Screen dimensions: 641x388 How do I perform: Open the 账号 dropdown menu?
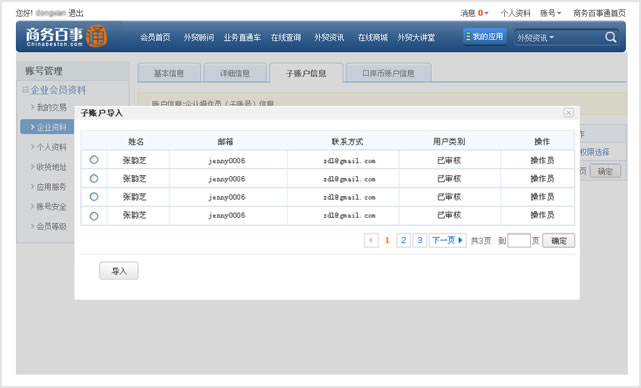tap(550, 13)
